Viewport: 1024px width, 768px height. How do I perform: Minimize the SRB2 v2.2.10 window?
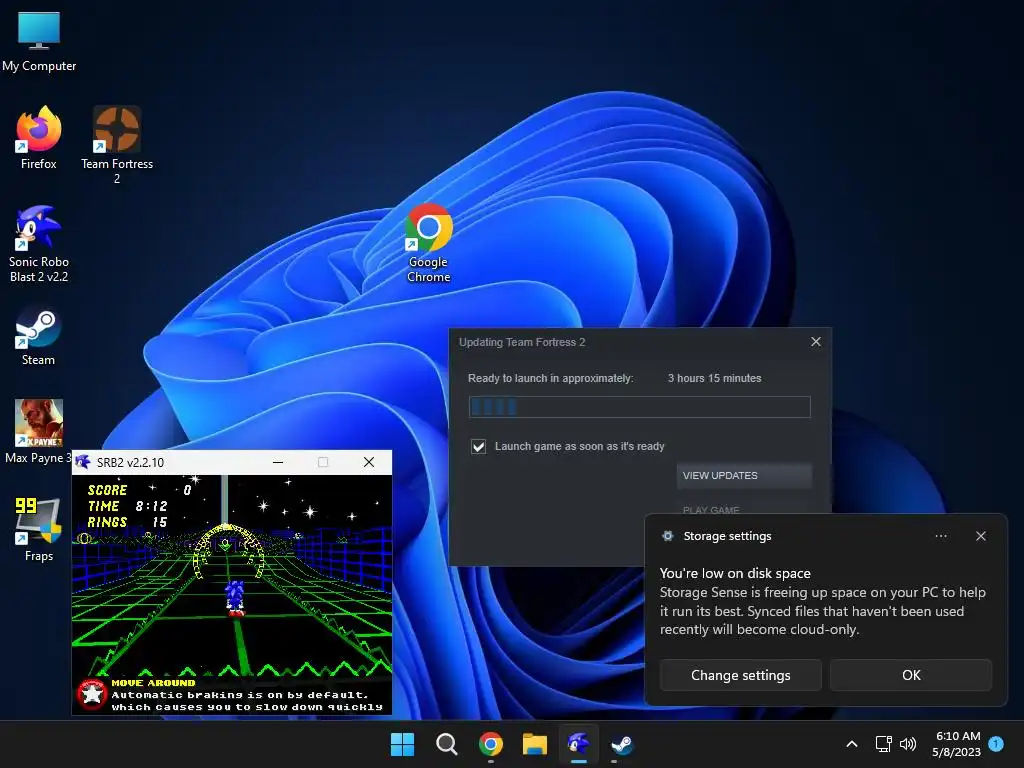tap(278, 462)
